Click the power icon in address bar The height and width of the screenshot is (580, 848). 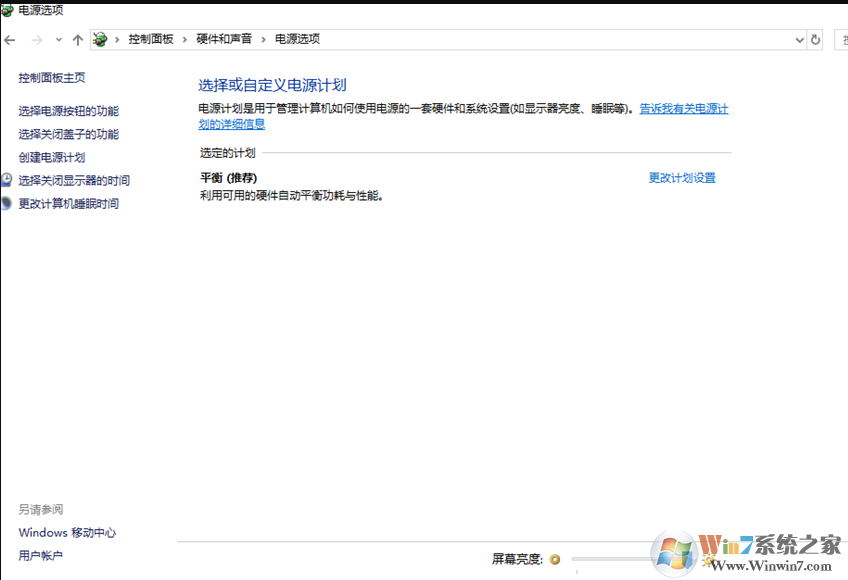(100, 39)
